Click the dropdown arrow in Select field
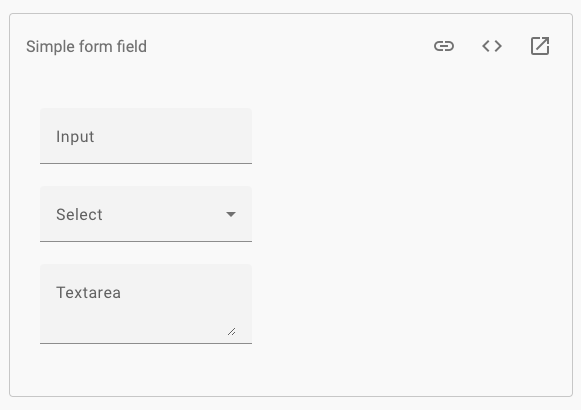This screenshot has height=410, width=581. pos(231,214)
